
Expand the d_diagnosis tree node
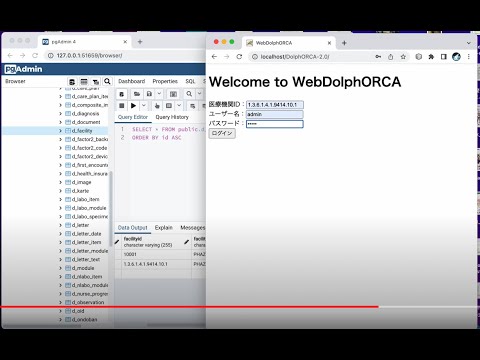click(60, 114)
